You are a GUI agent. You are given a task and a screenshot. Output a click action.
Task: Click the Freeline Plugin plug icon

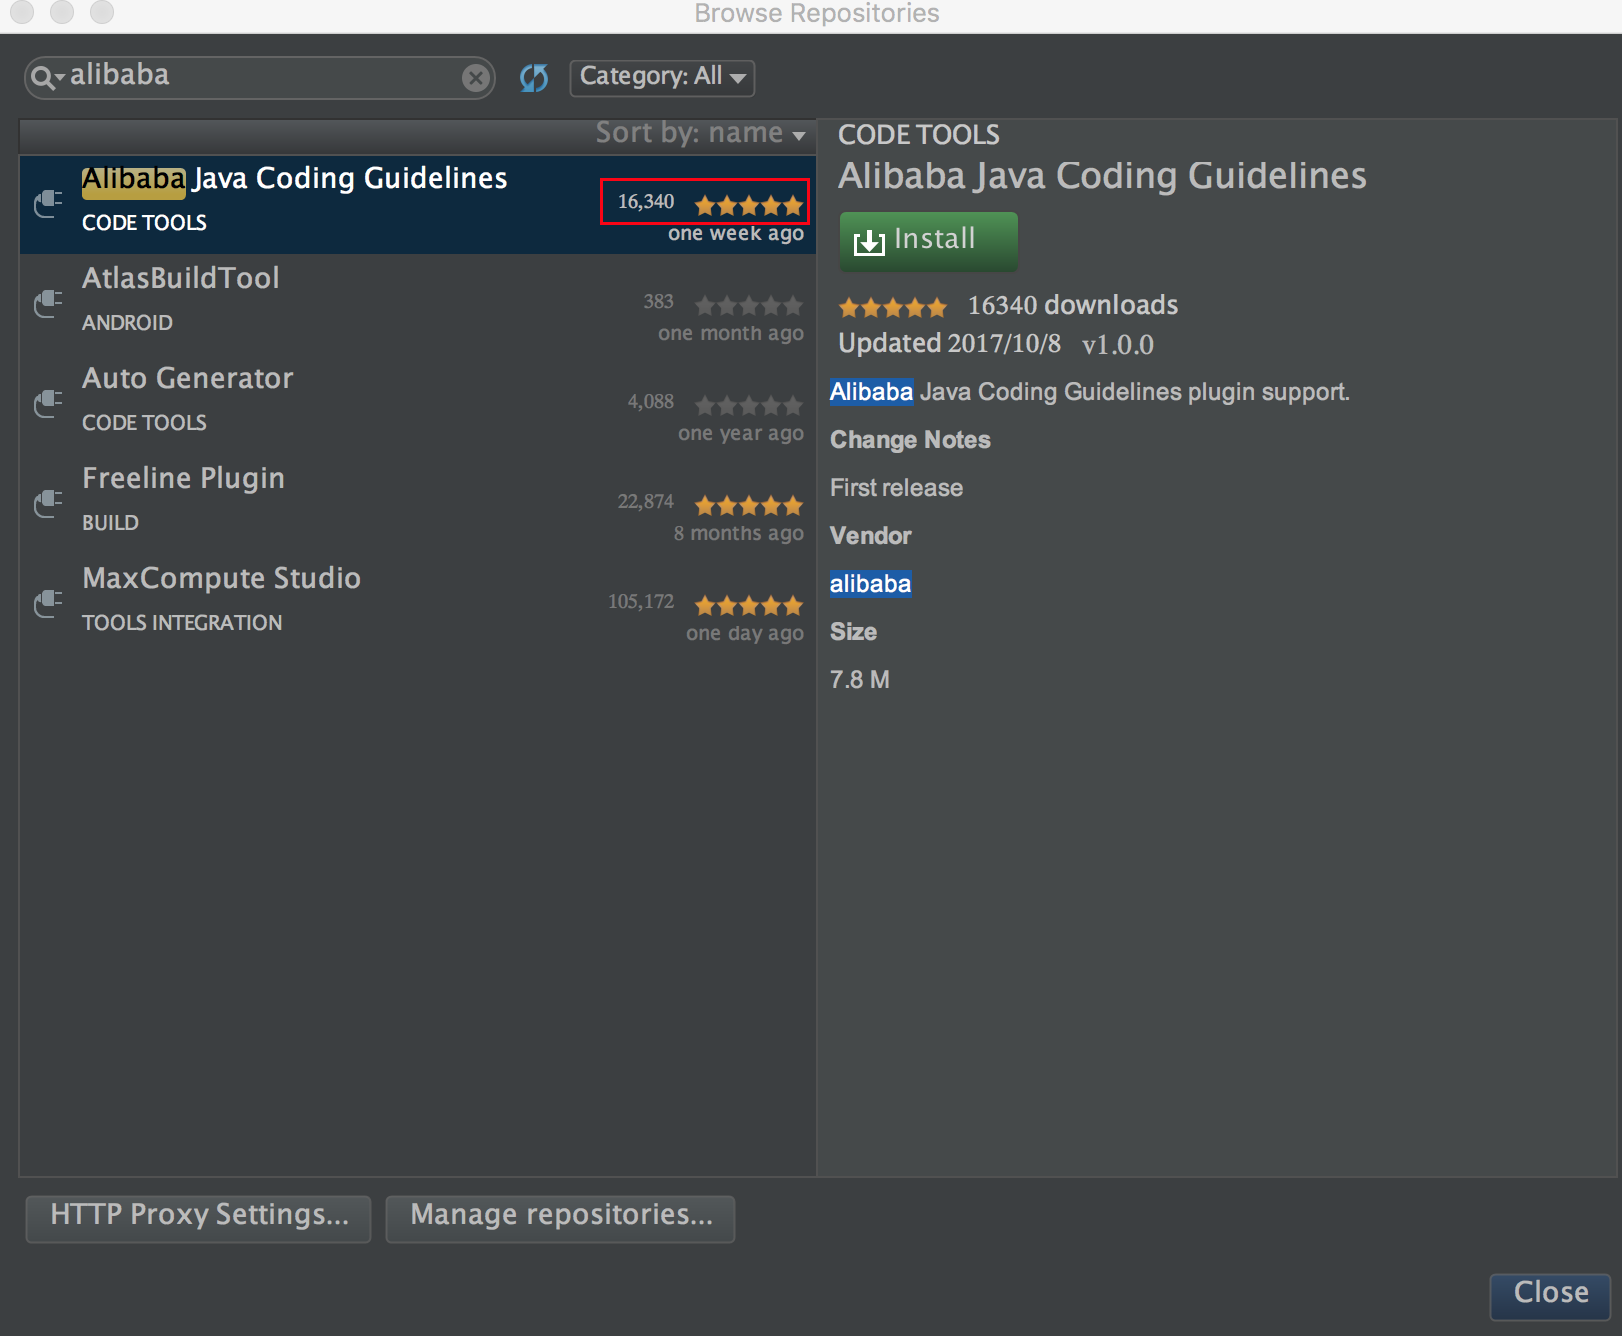(47, 503)
